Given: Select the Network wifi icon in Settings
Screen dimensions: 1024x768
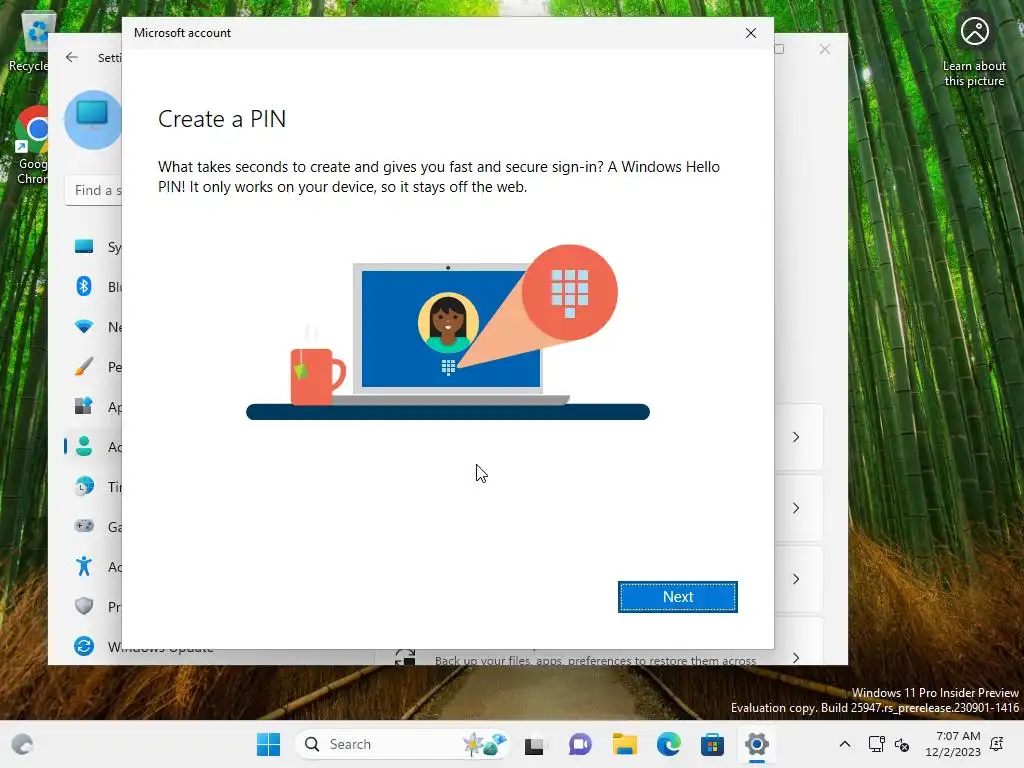Looking at the screenshot, I should [x=84, y=327].
